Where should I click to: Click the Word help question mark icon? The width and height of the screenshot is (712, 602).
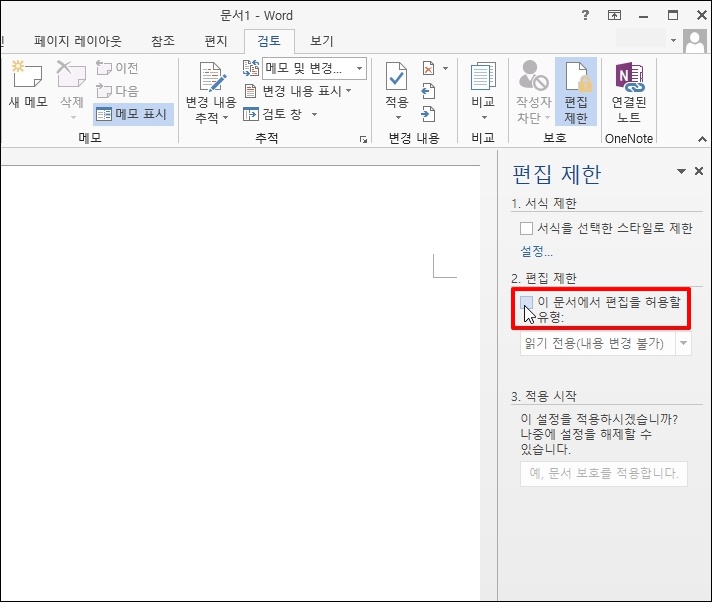tap(585, 15)
